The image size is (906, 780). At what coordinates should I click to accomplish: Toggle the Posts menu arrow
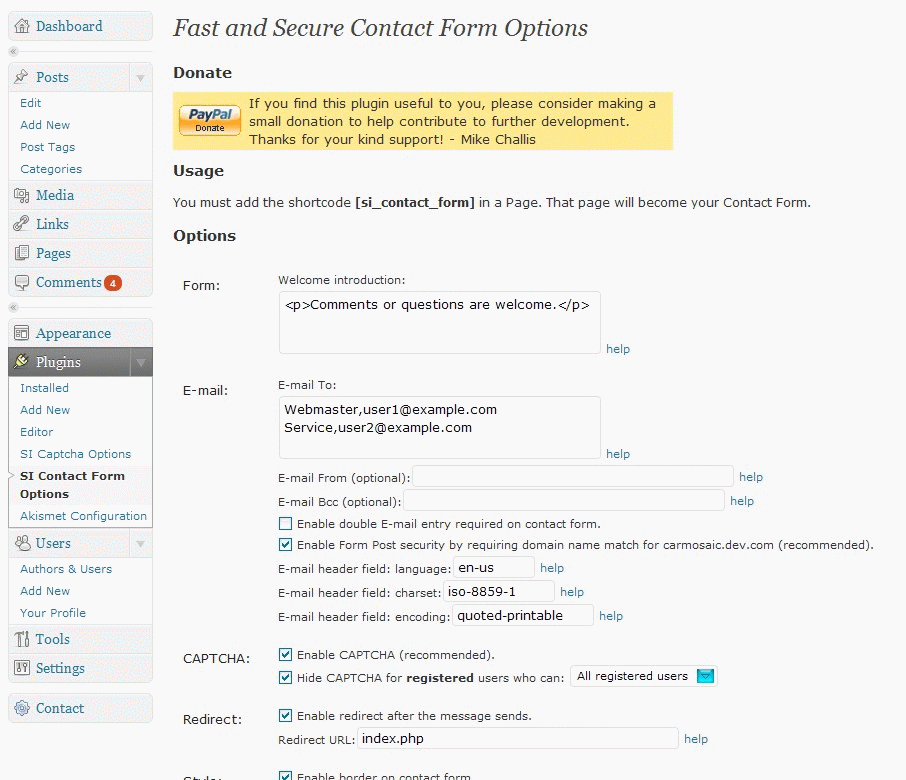pos(141,77)
